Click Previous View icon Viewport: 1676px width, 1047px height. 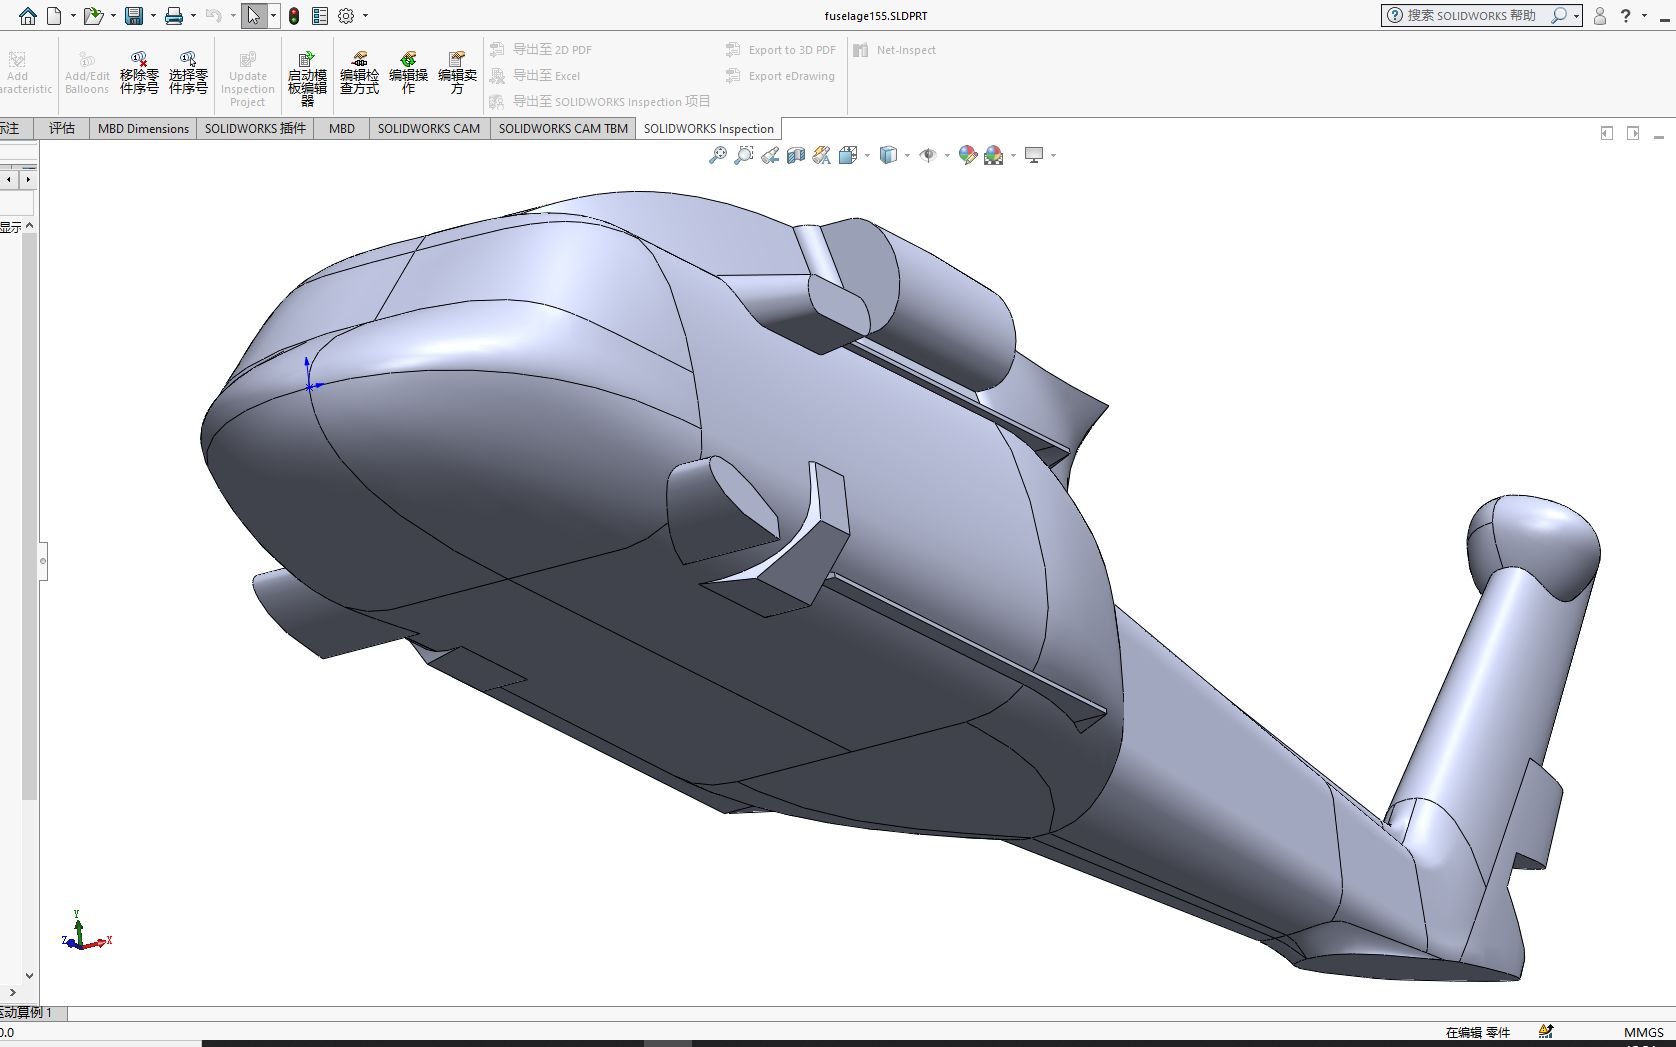click(770, 155)
